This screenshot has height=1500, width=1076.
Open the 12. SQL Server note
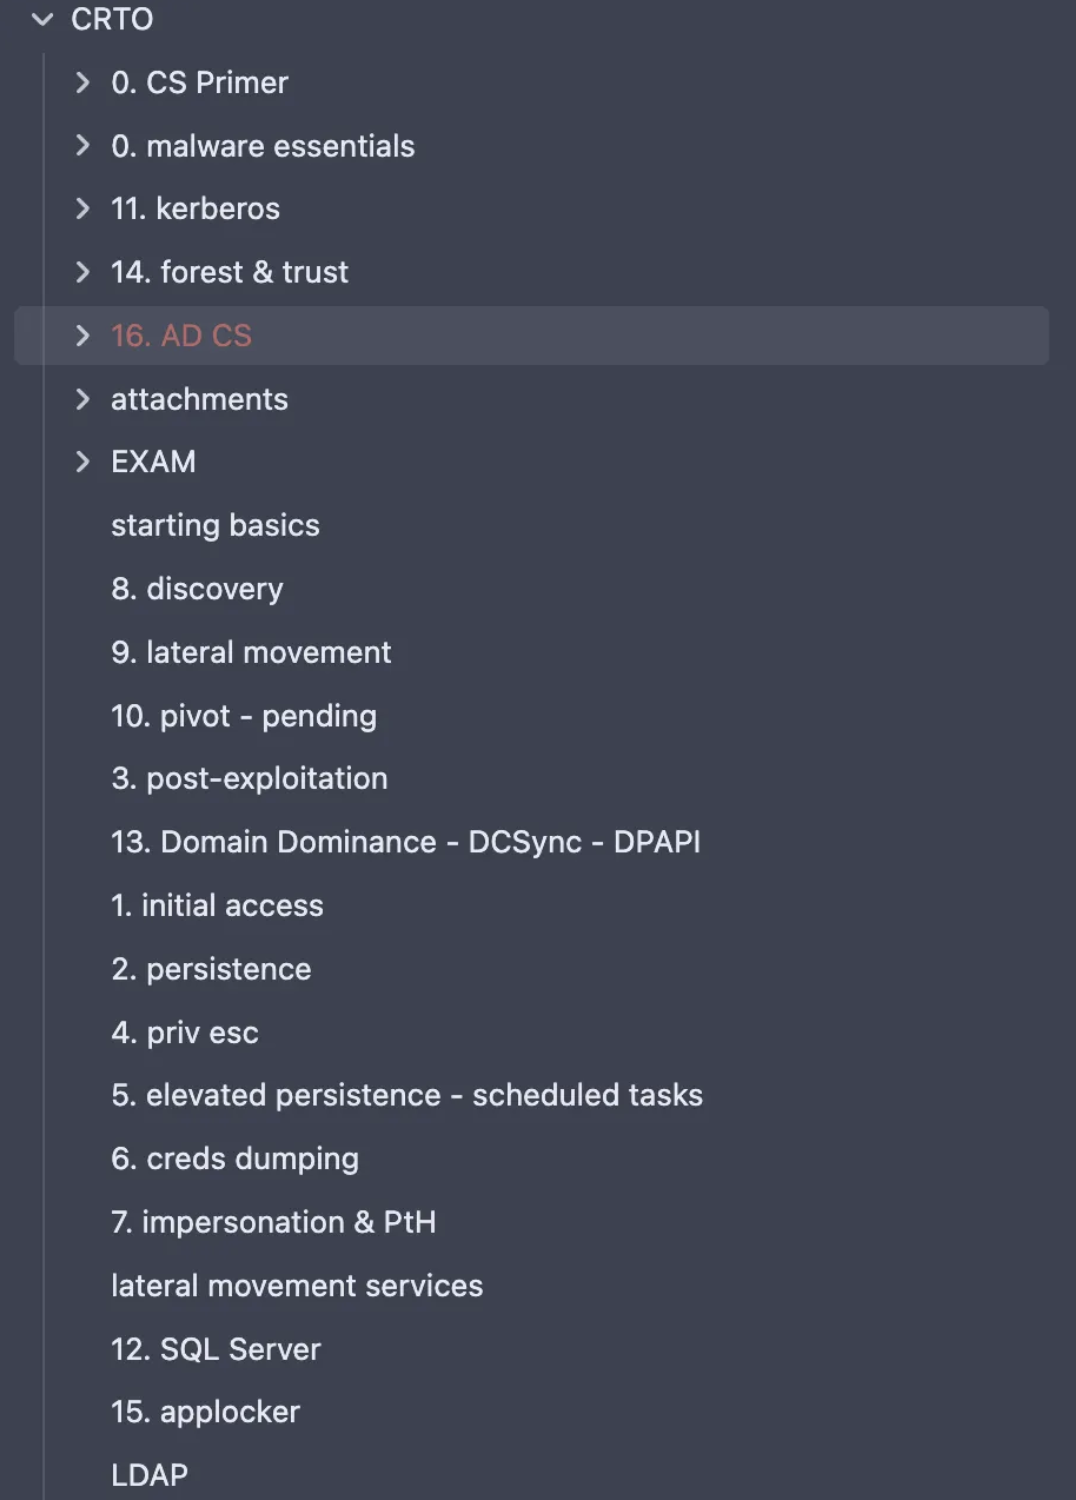tap(216, 1349)
